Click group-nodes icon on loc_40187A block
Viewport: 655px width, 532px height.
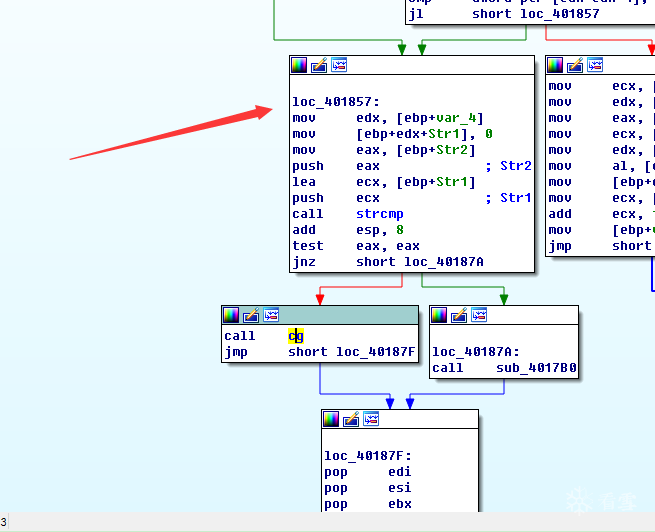pos(479,315)
